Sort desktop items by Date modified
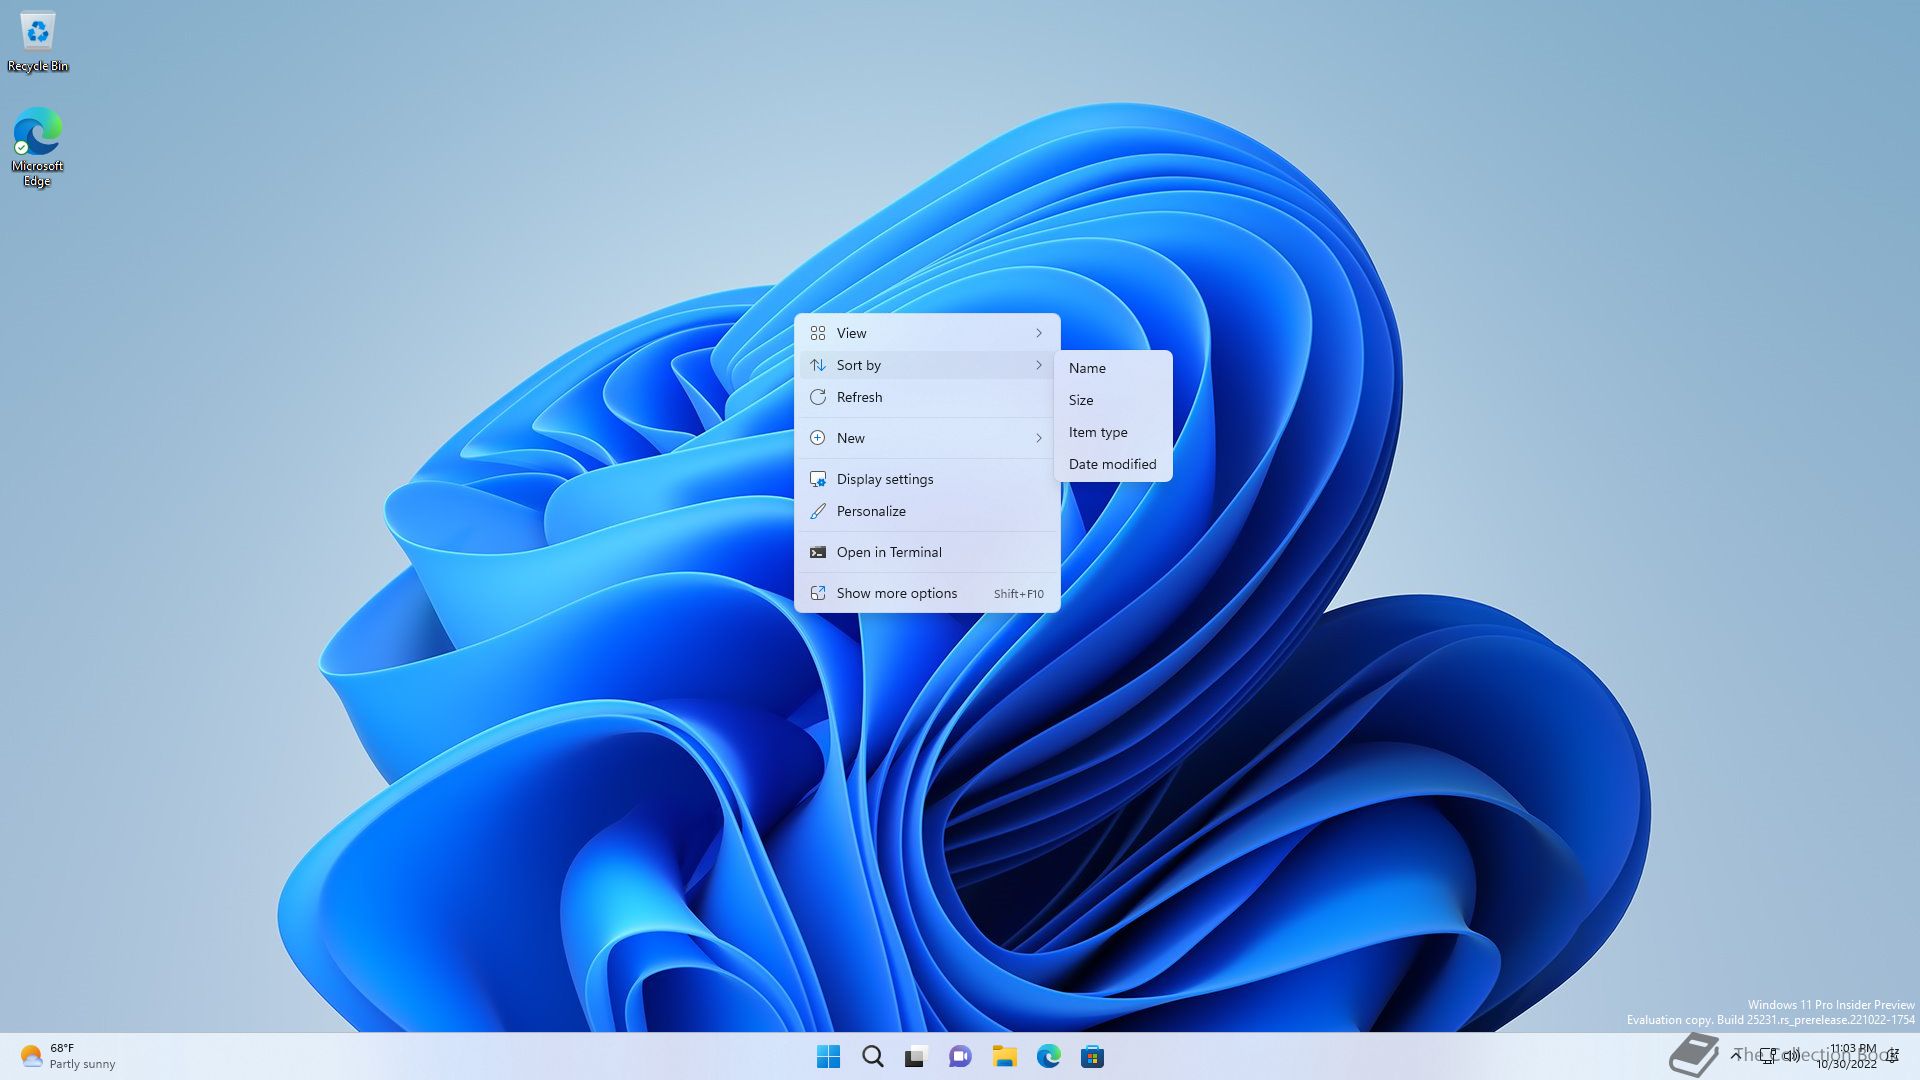 [x=1113, y=464]
